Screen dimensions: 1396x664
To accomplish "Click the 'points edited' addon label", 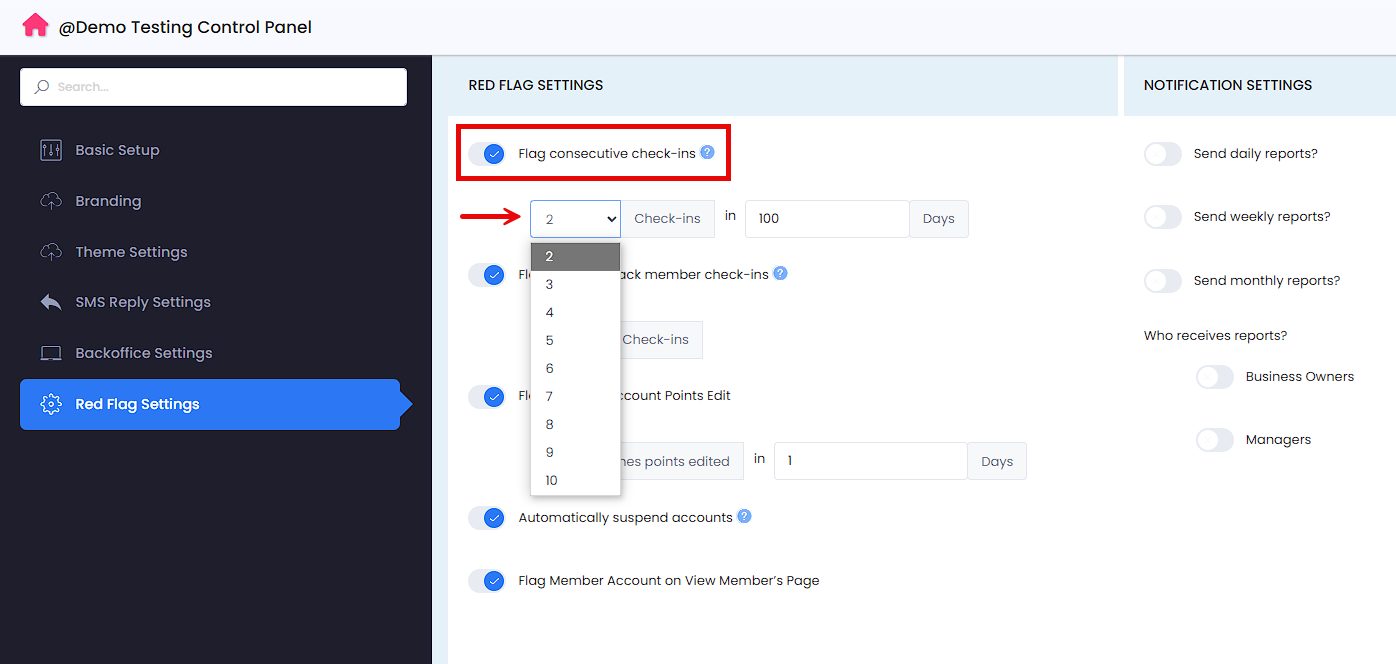I will pyautogui.click(x=682, y=461).
